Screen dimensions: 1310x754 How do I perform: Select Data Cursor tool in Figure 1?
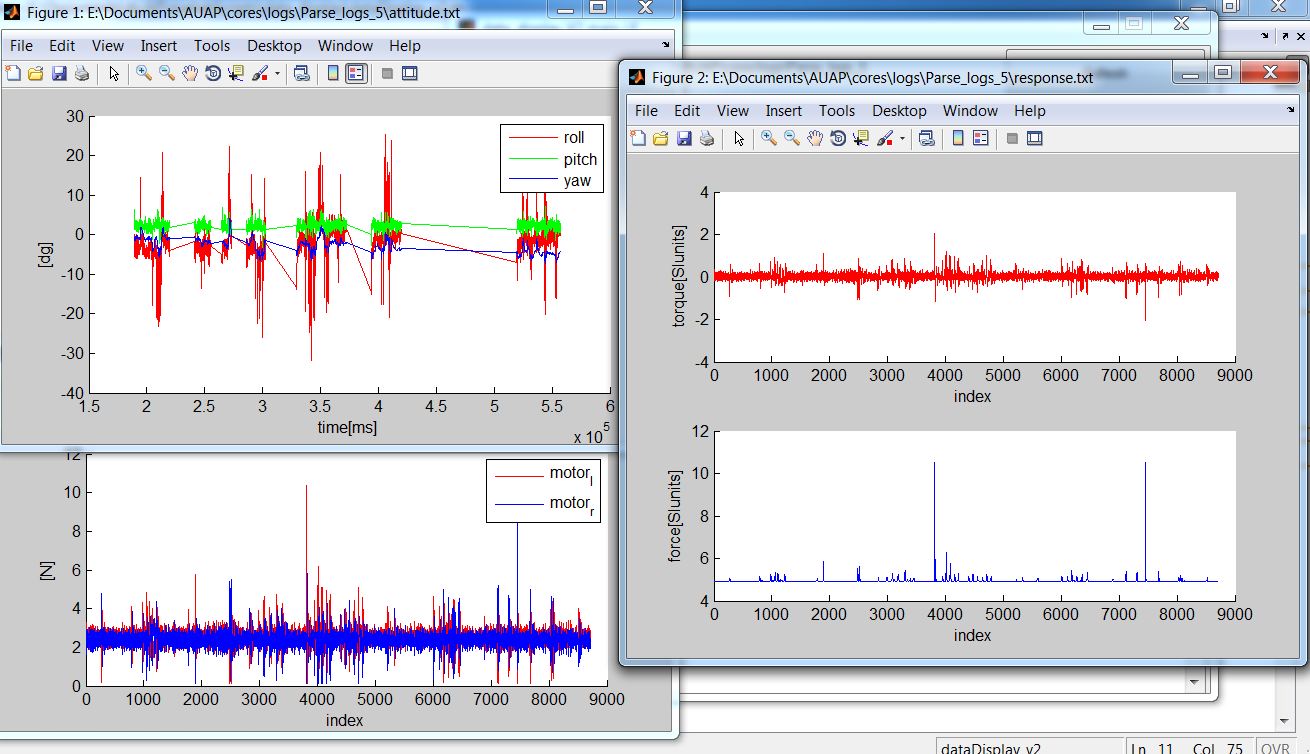click(236, 73)
